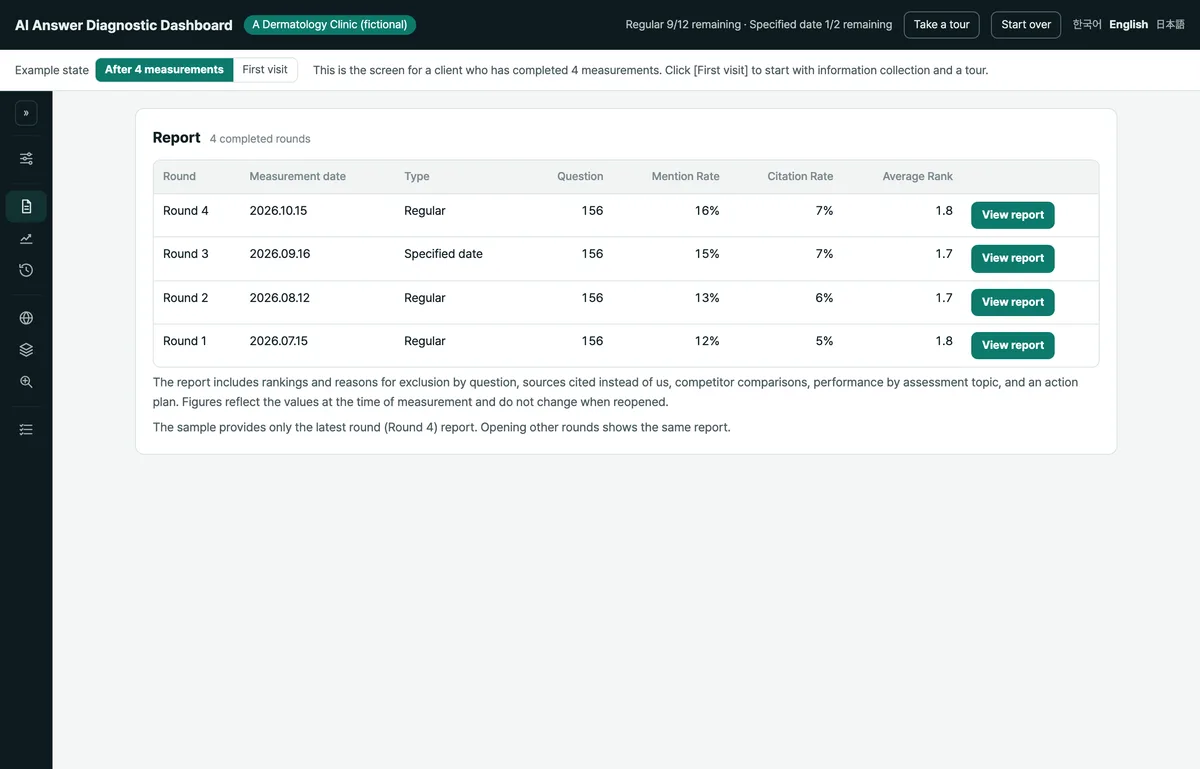Switch example state to First visit
The height and width of the screenshot is (769, 1200).
tap(265, 70)
